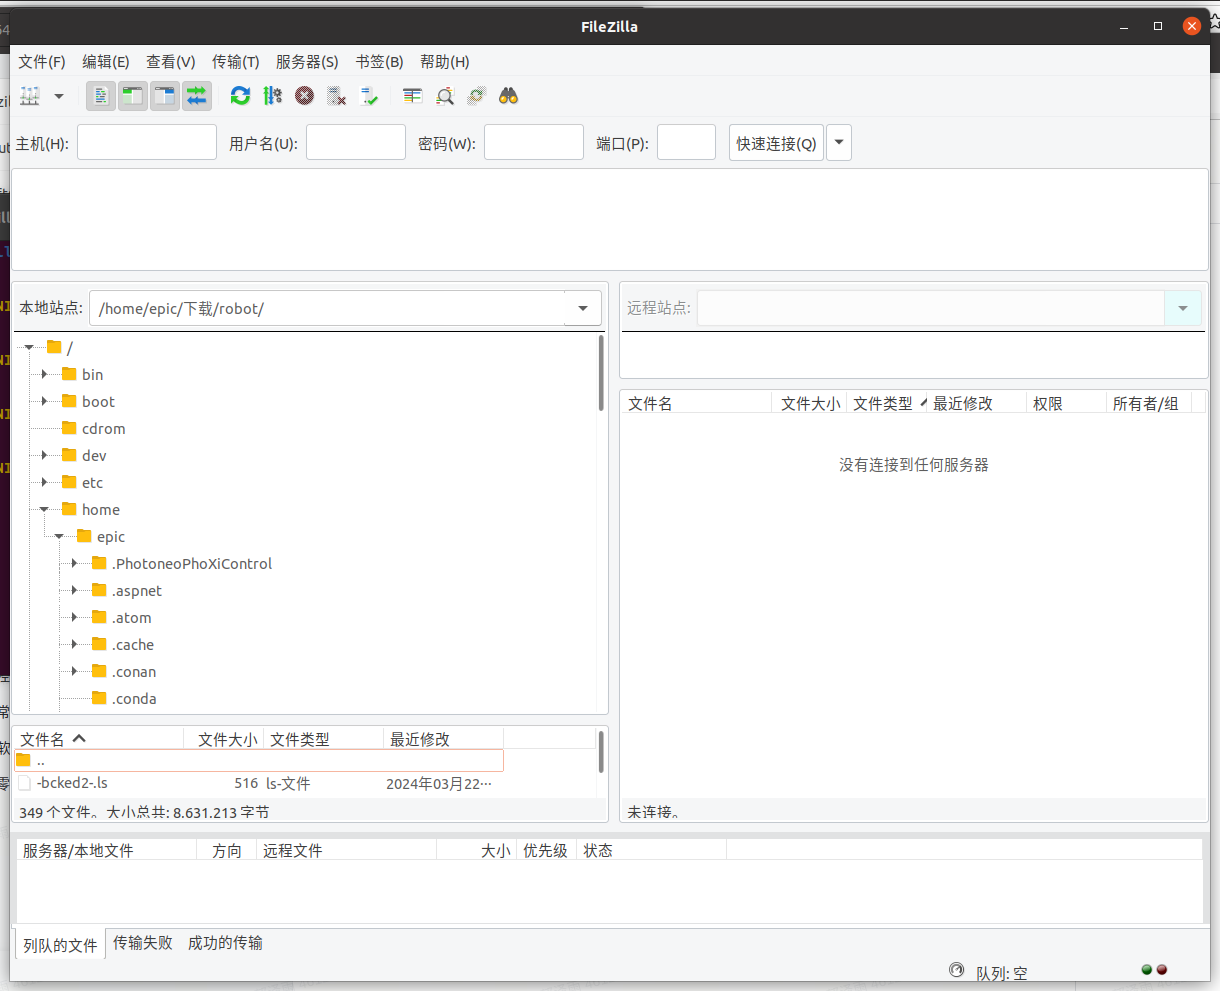The image size is (1220, 991).
Task: Expand the .cache folder in tree
Action: (75, 645)
